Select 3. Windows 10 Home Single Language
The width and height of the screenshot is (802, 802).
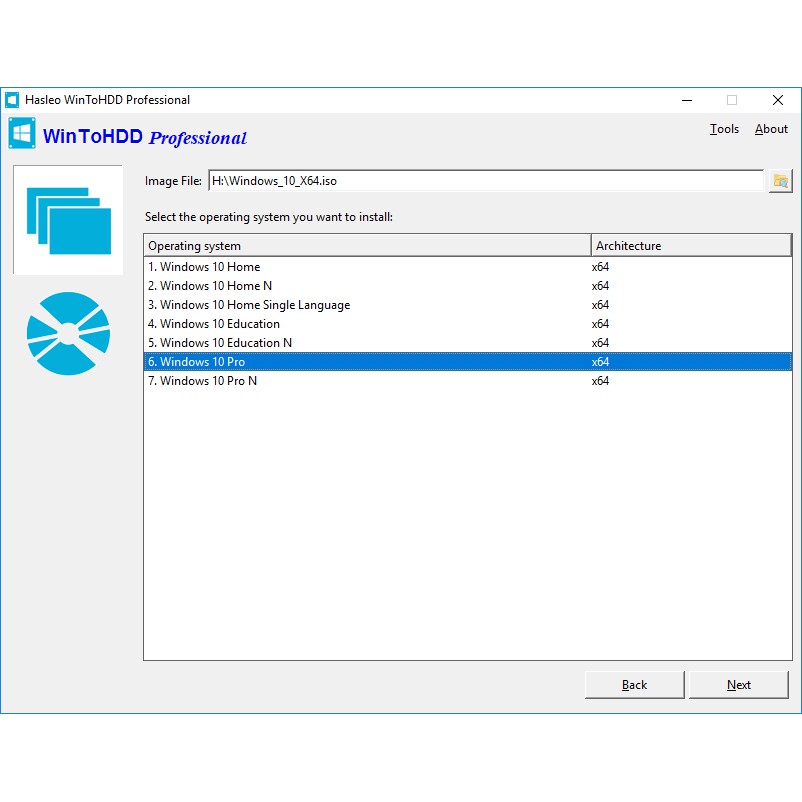pyautogui.click(x=467, y=305)
